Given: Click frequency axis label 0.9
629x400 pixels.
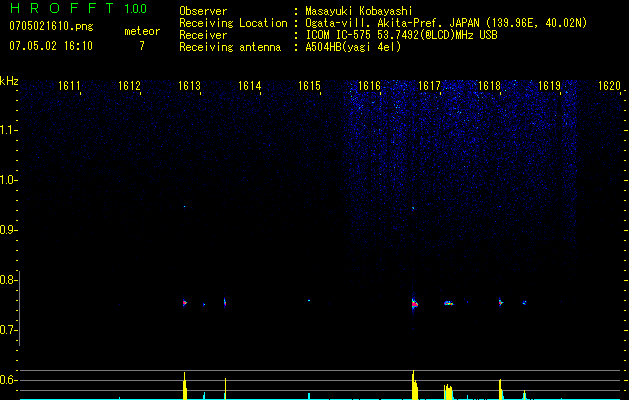Looking at the screenshot, I should click(8, 230).
